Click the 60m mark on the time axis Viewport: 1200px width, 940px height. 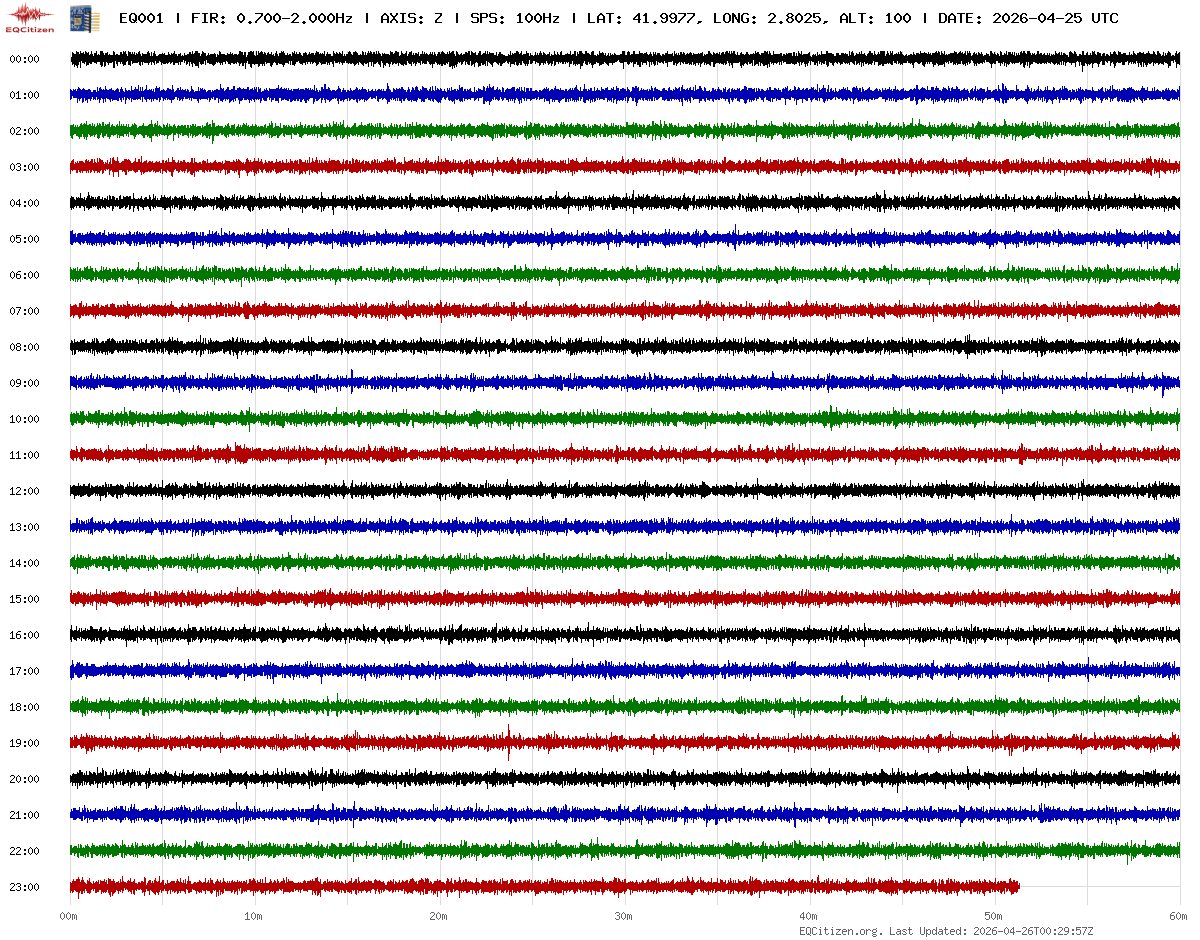click(x=1179, y=916)
